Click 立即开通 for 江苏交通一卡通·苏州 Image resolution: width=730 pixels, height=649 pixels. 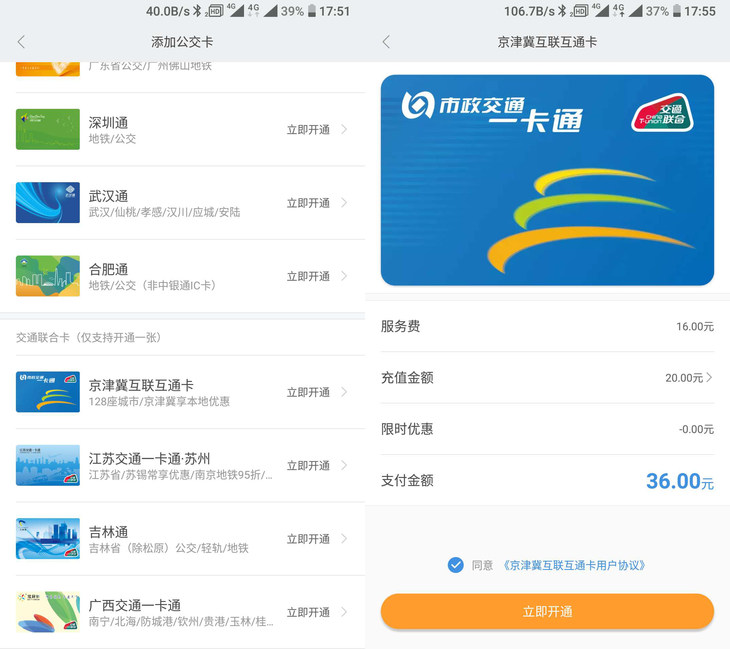coord(308,466)
